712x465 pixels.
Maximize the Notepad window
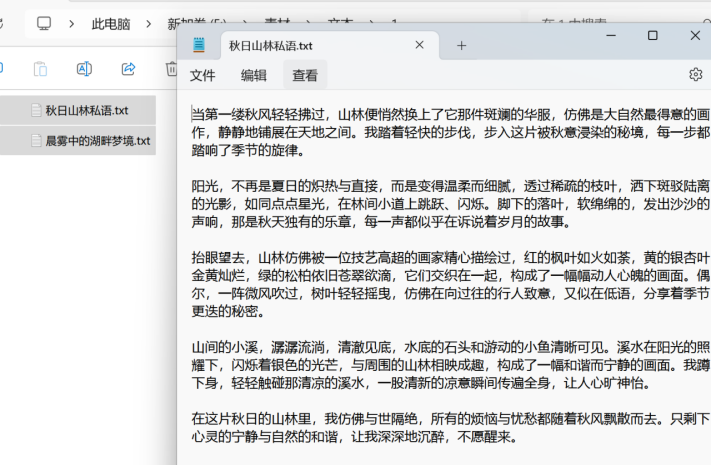tap(652, 36)
